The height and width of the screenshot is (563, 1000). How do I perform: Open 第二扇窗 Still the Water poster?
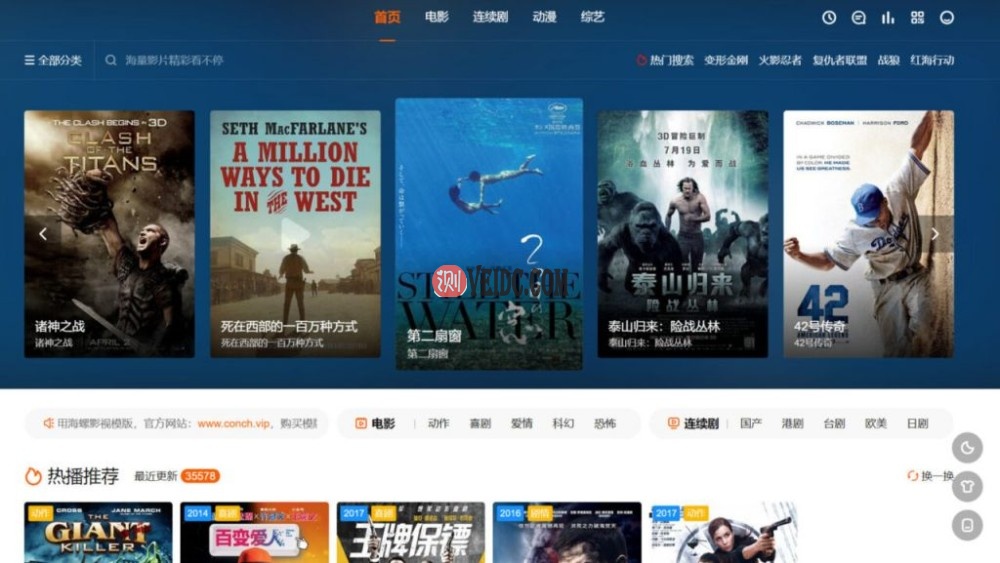[489, 233]
